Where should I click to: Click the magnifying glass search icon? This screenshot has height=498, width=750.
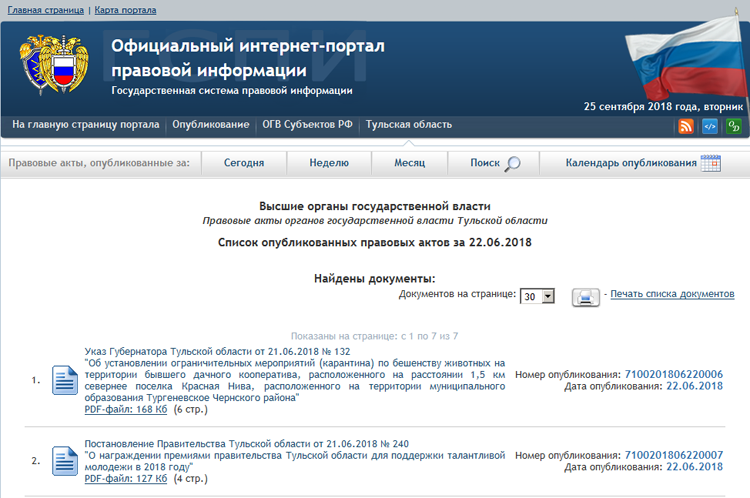click(x=512, y=163)
